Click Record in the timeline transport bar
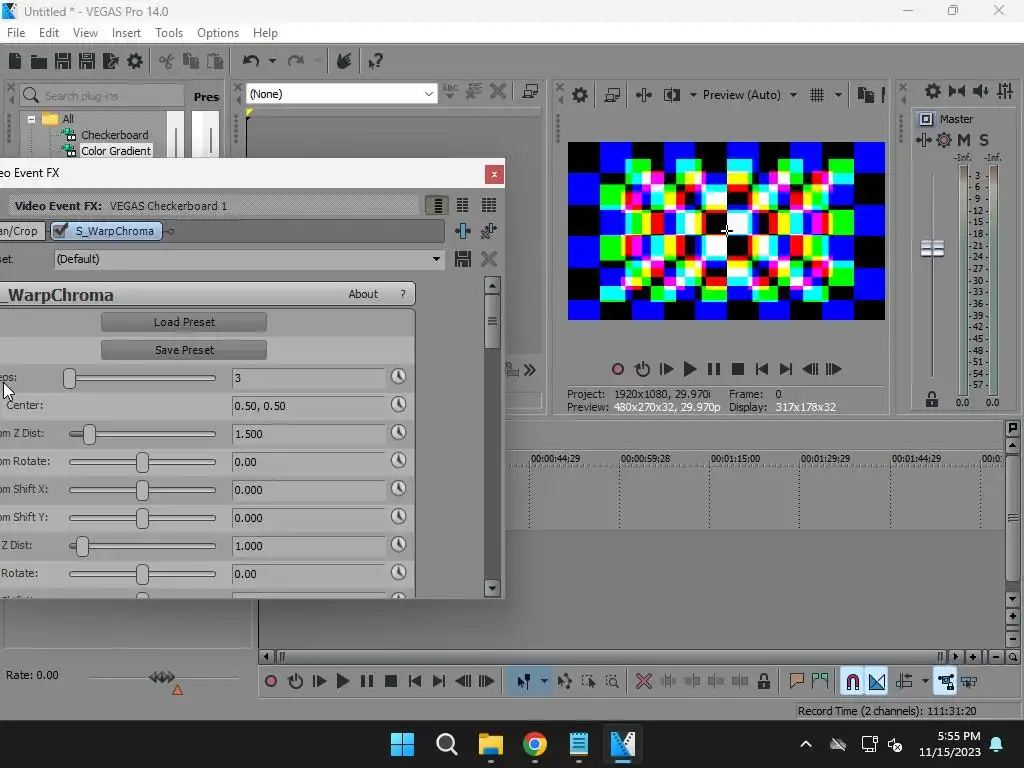 pos(271,682)
